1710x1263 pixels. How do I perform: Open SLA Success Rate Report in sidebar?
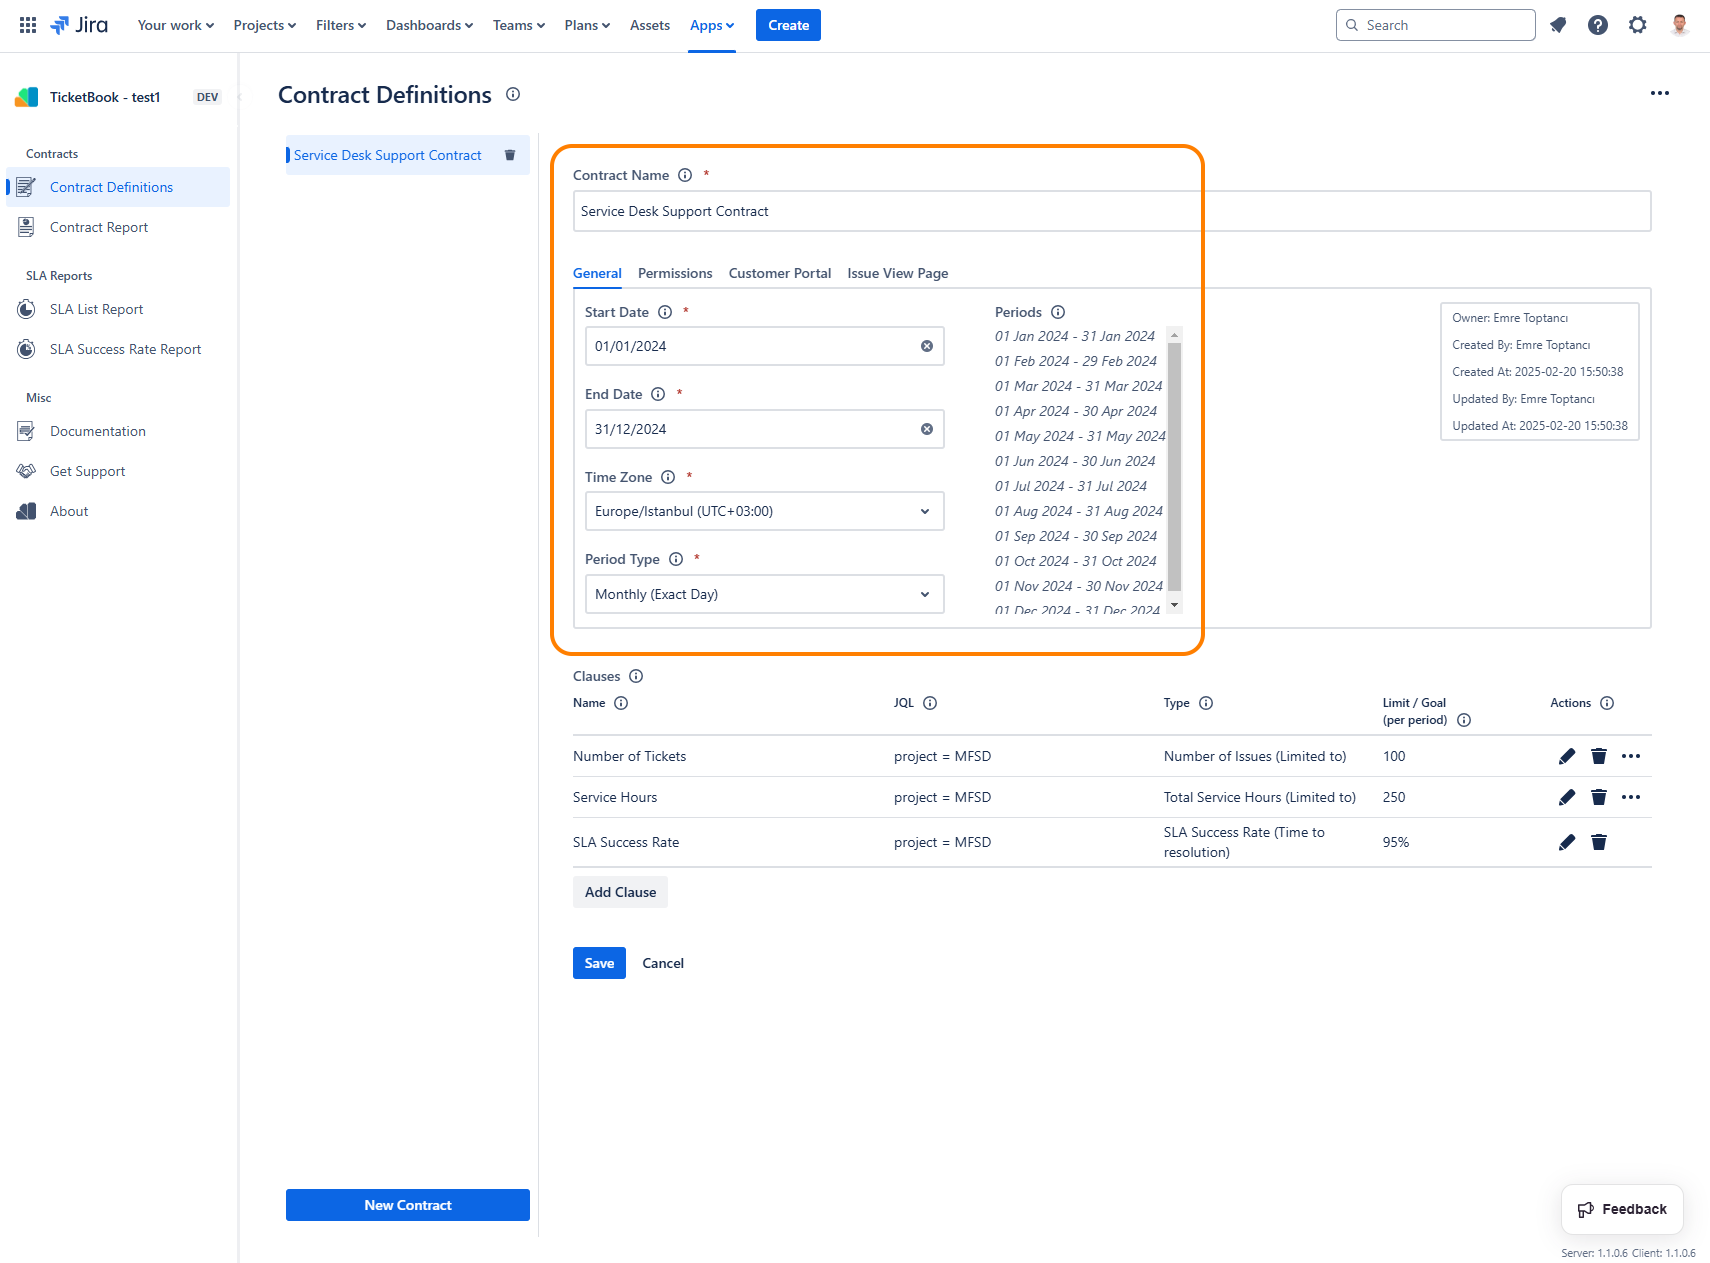click(125, 349)
